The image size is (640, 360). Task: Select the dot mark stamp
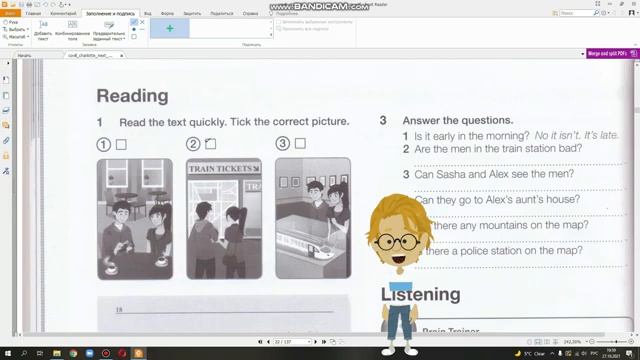[134, 29]
